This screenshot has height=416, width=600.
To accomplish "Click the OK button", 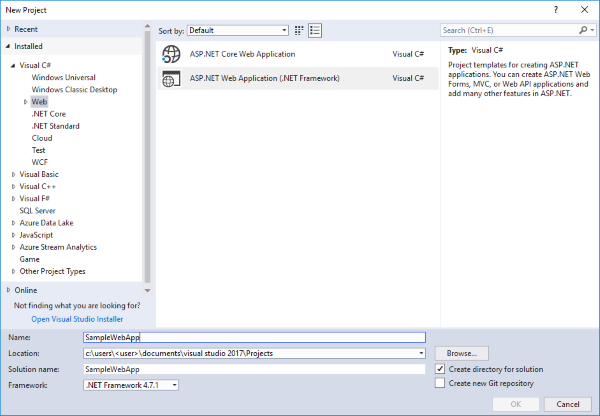I will 516,404.
